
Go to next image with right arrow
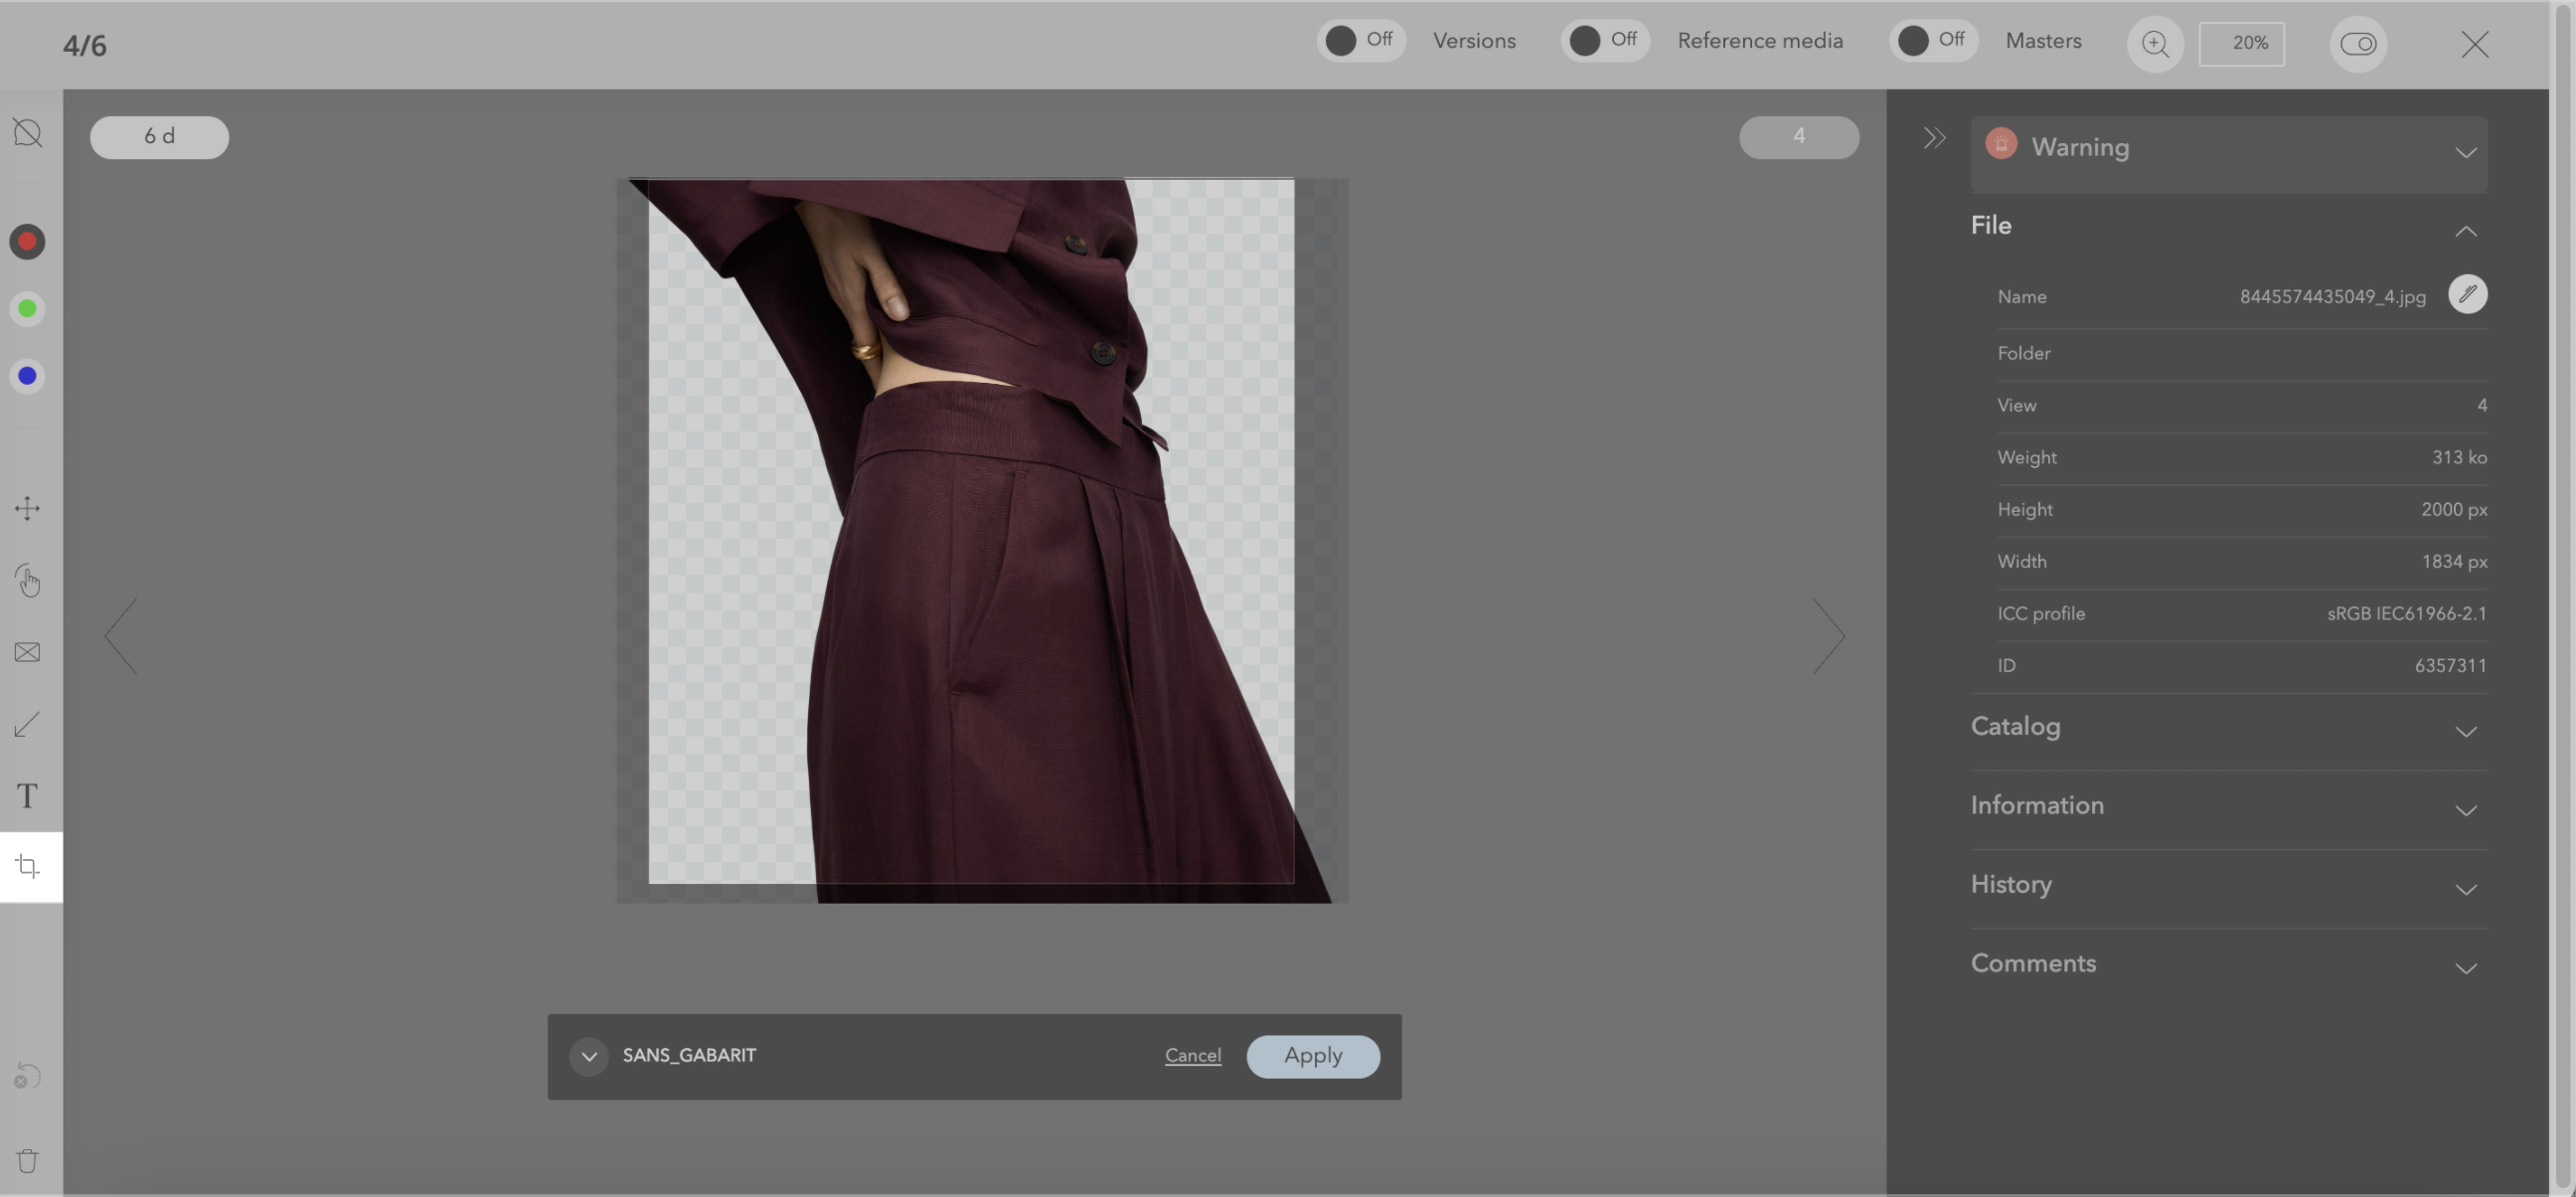(x=1829, y=636)
